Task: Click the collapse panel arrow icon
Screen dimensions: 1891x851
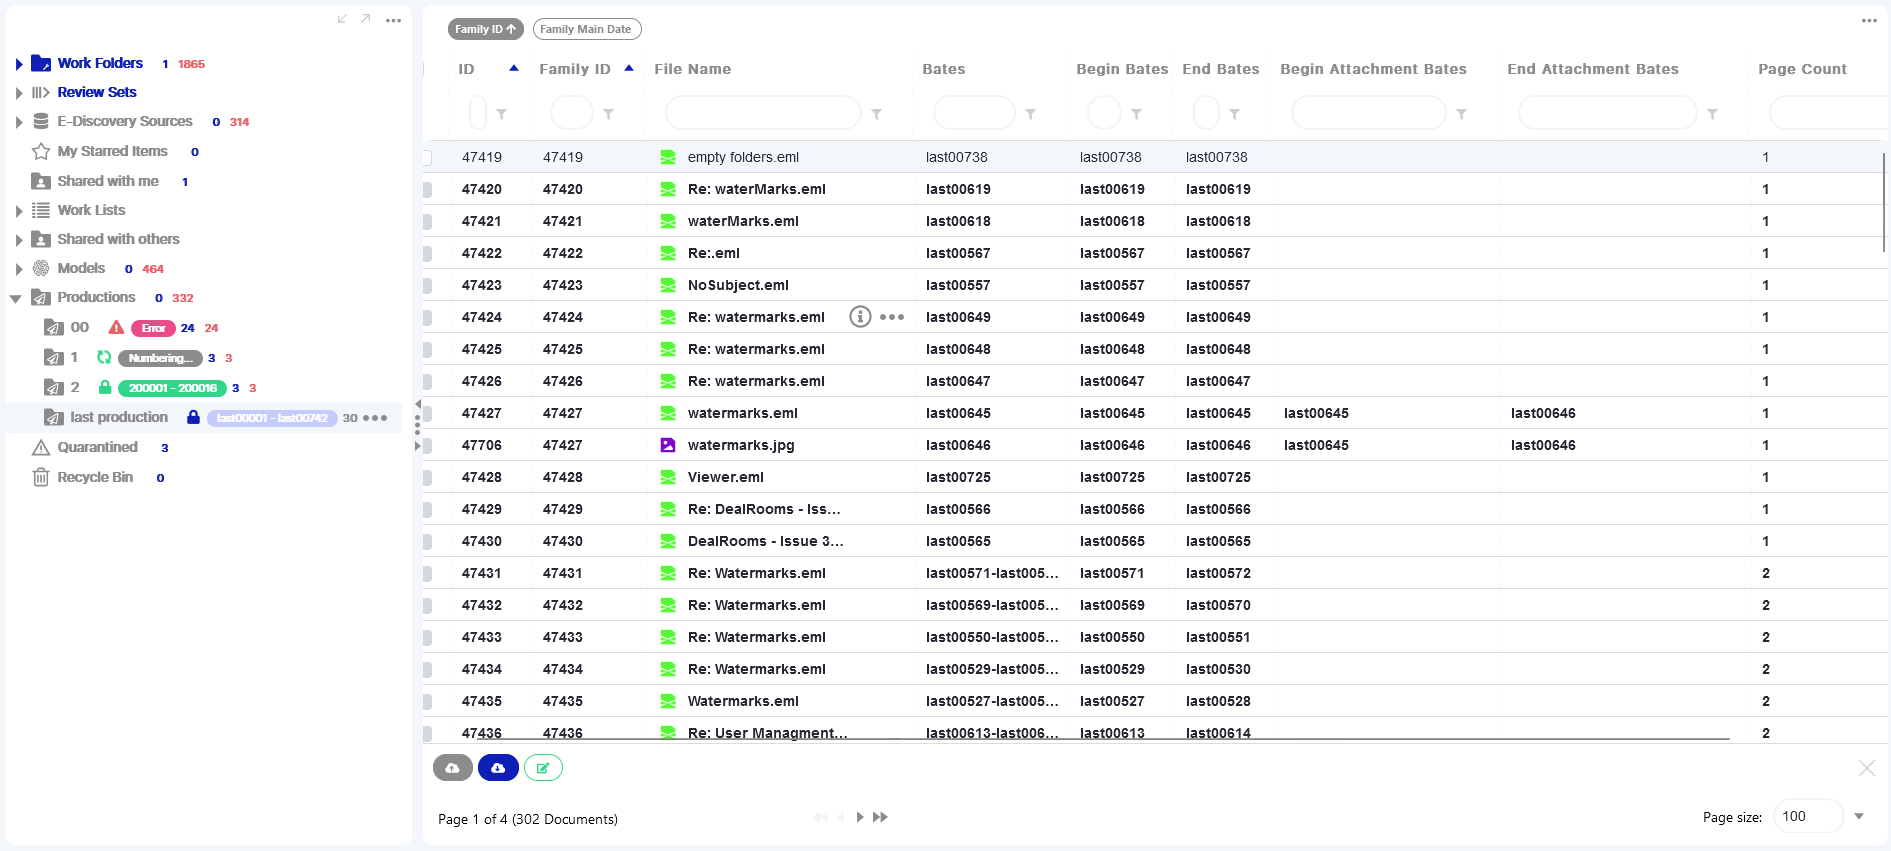Action: (x=343, y=19)
